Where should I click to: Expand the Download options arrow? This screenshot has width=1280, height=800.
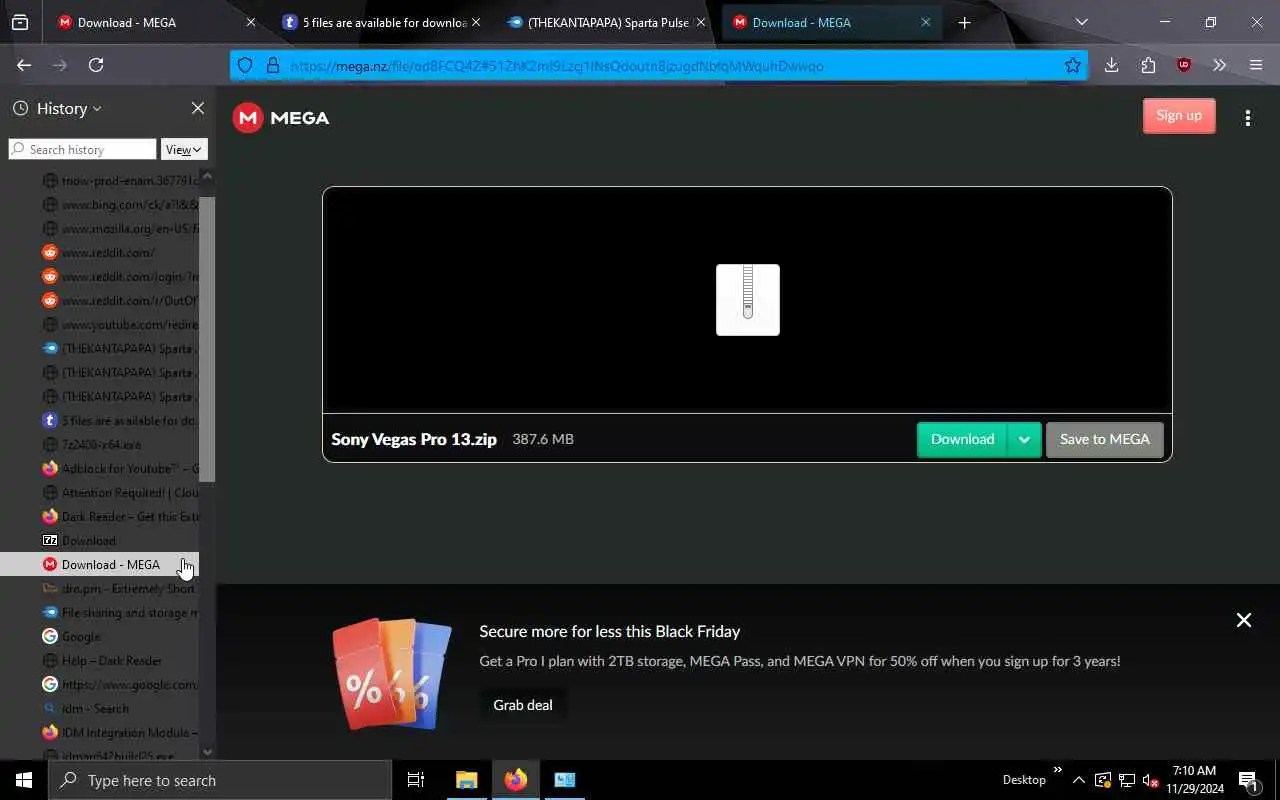(x=1024, y=440)
